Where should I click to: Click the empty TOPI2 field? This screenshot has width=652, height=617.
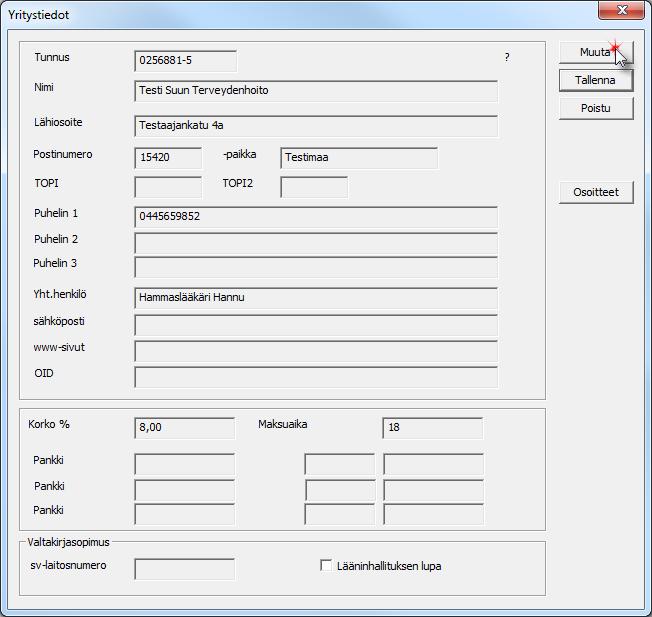[x=314, y=187]
